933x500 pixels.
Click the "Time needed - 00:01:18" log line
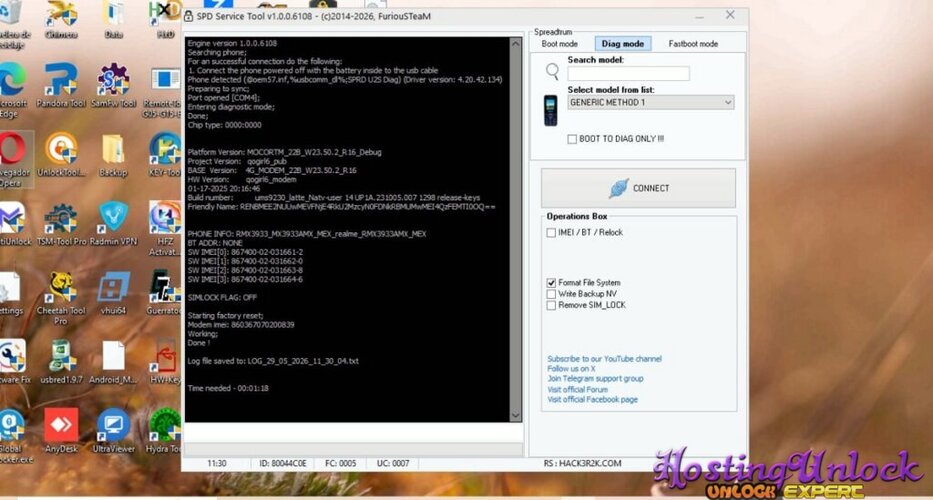click(x=228, y=389)
